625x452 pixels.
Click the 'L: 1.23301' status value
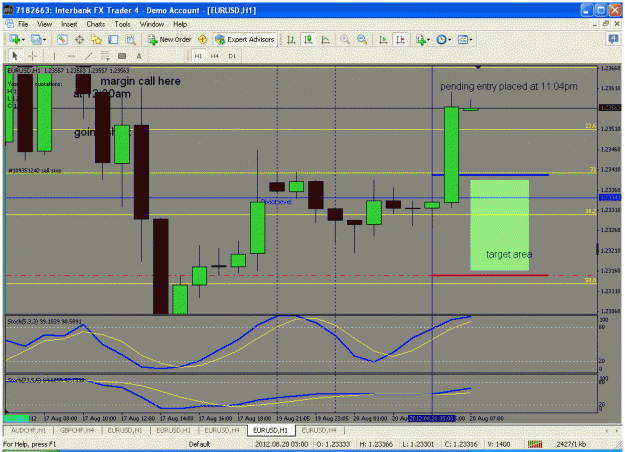(418, 444)
